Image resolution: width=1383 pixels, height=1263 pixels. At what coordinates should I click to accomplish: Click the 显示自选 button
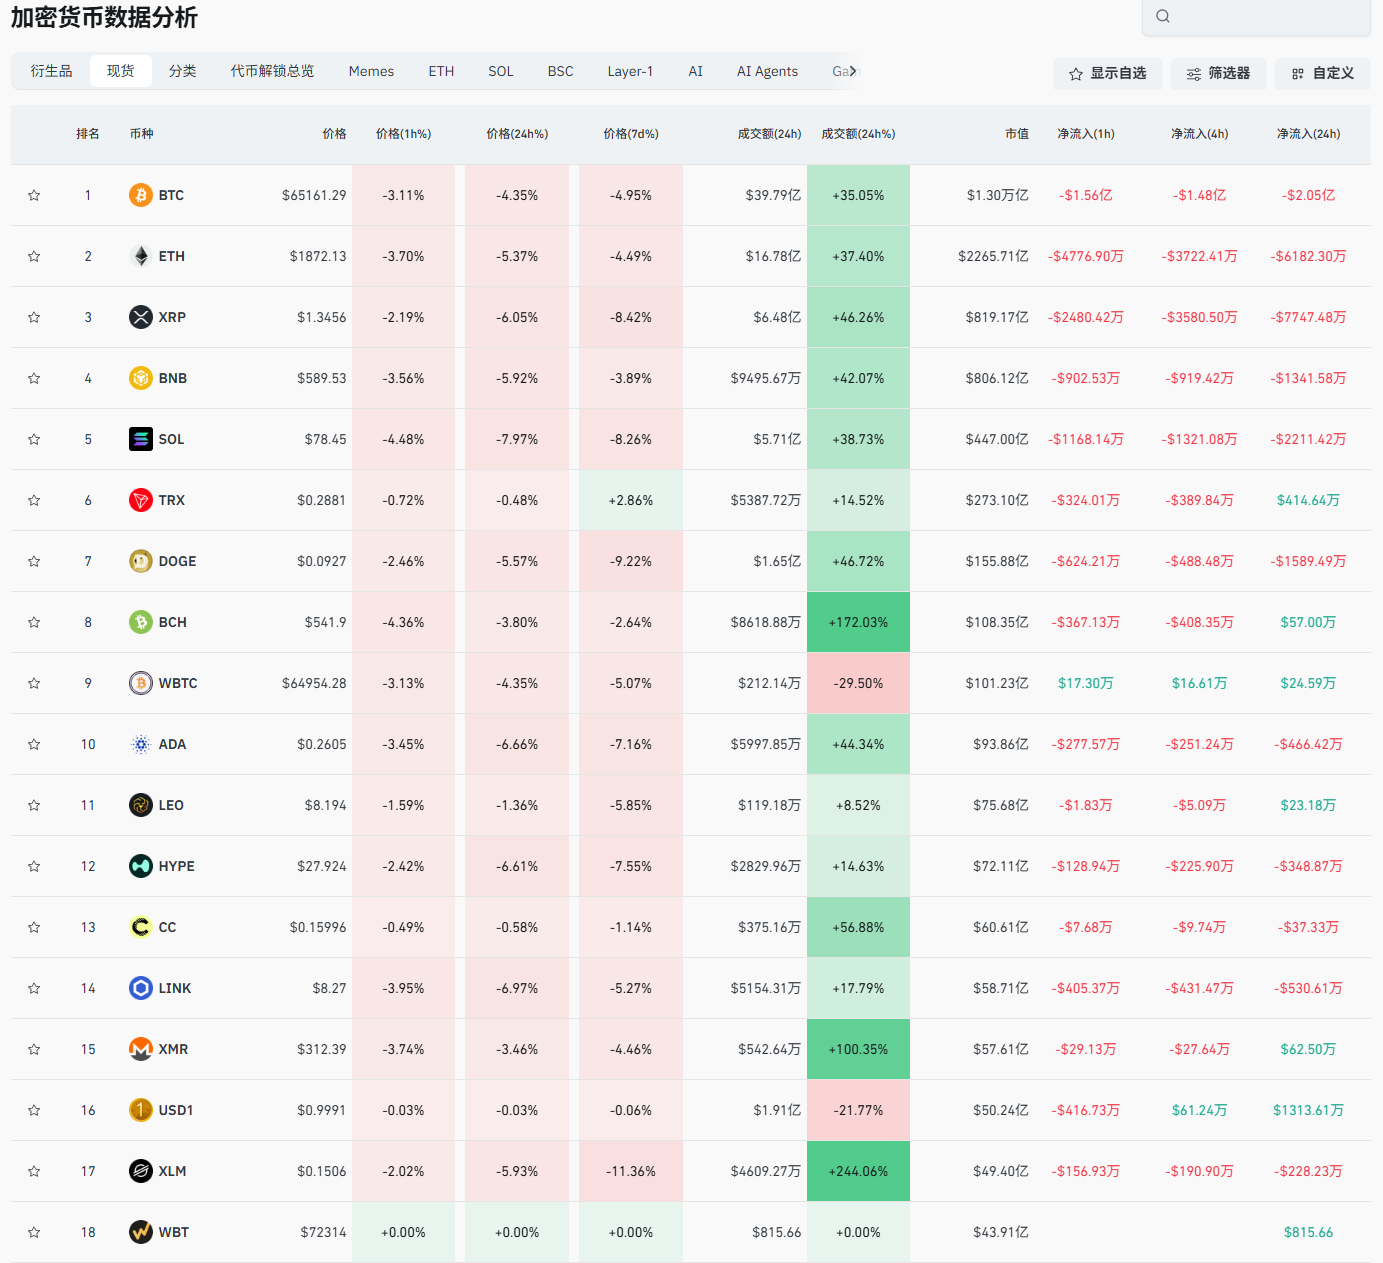[x=1107, y=74]
